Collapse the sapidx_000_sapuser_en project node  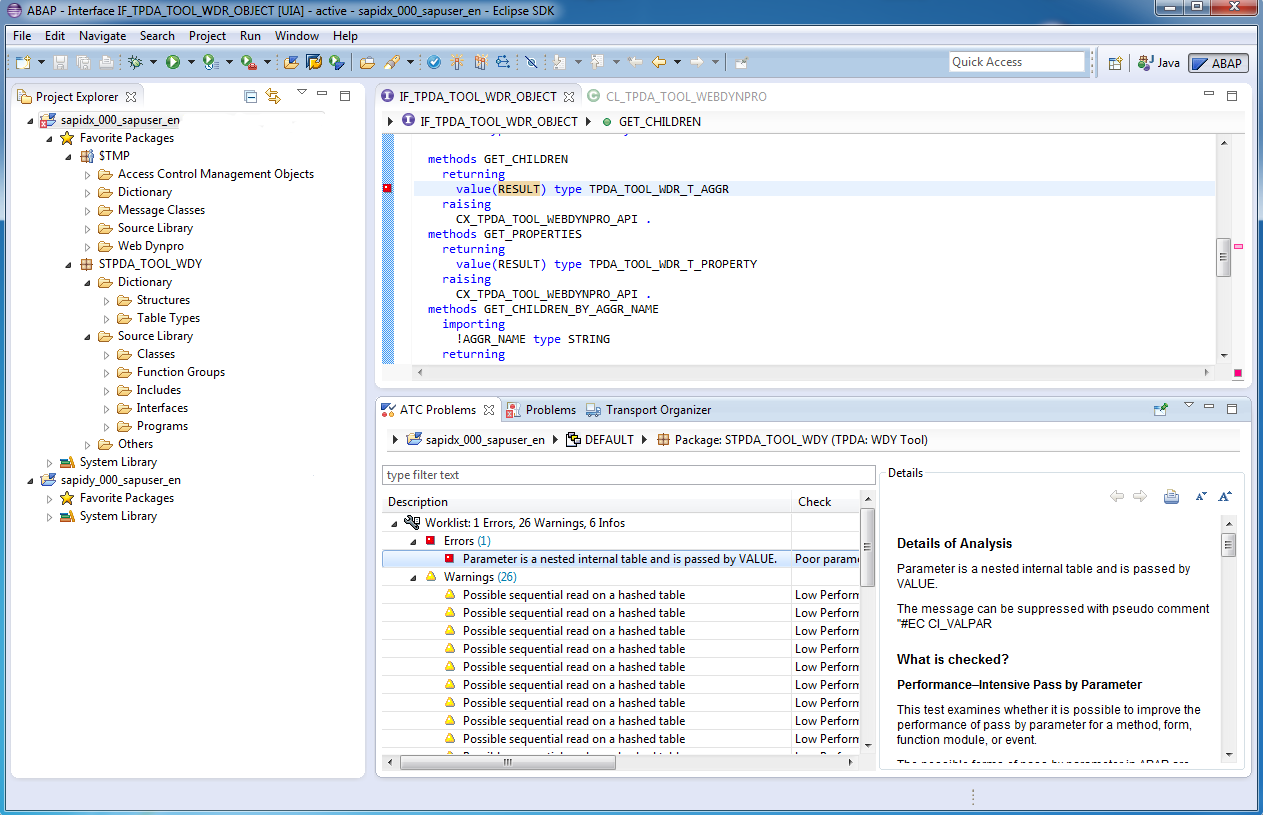point(31,120)
